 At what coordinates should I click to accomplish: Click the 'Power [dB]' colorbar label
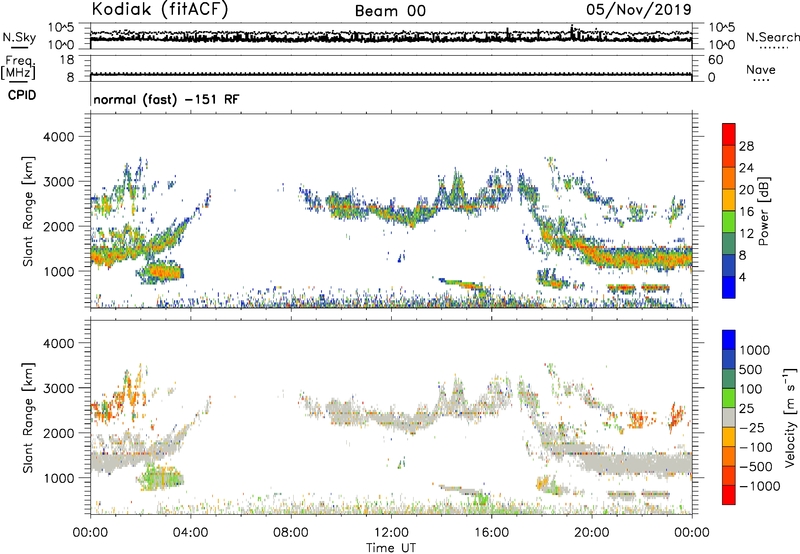[763, 211]
